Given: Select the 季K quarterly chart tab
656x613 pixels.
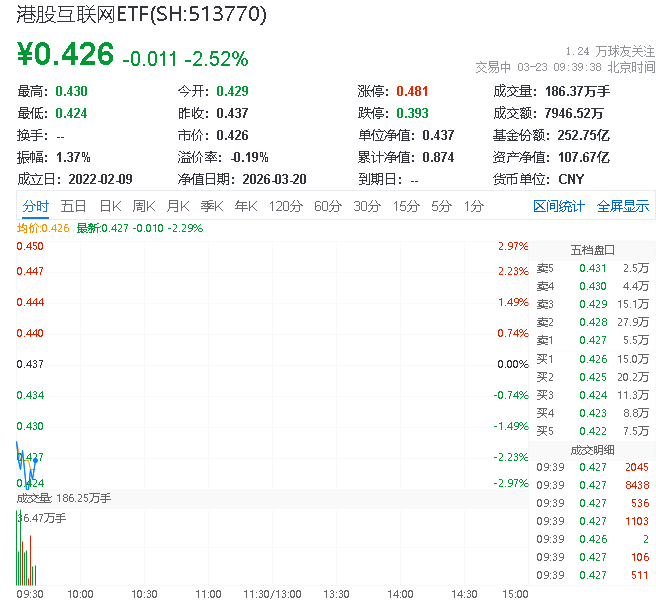Looking at the screenshot, I should pos(211,206).
